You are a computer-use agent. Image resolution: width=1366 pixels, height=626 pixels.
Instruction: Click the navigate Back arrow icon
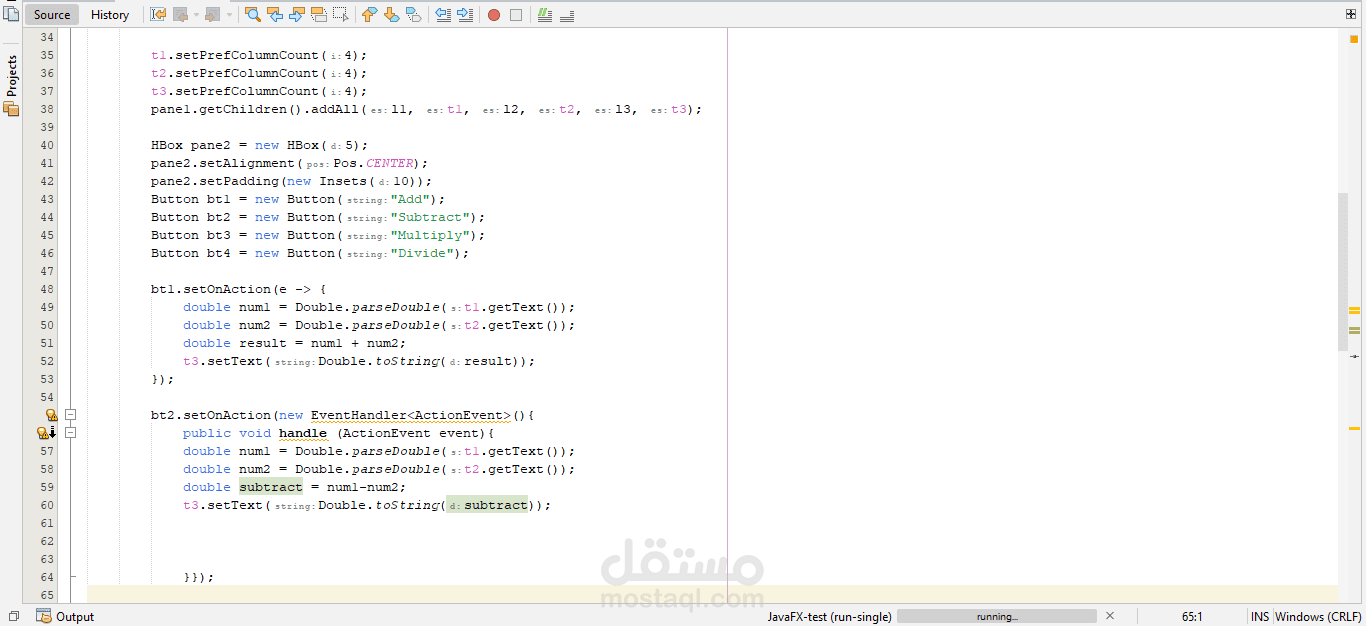click(181, 14)
